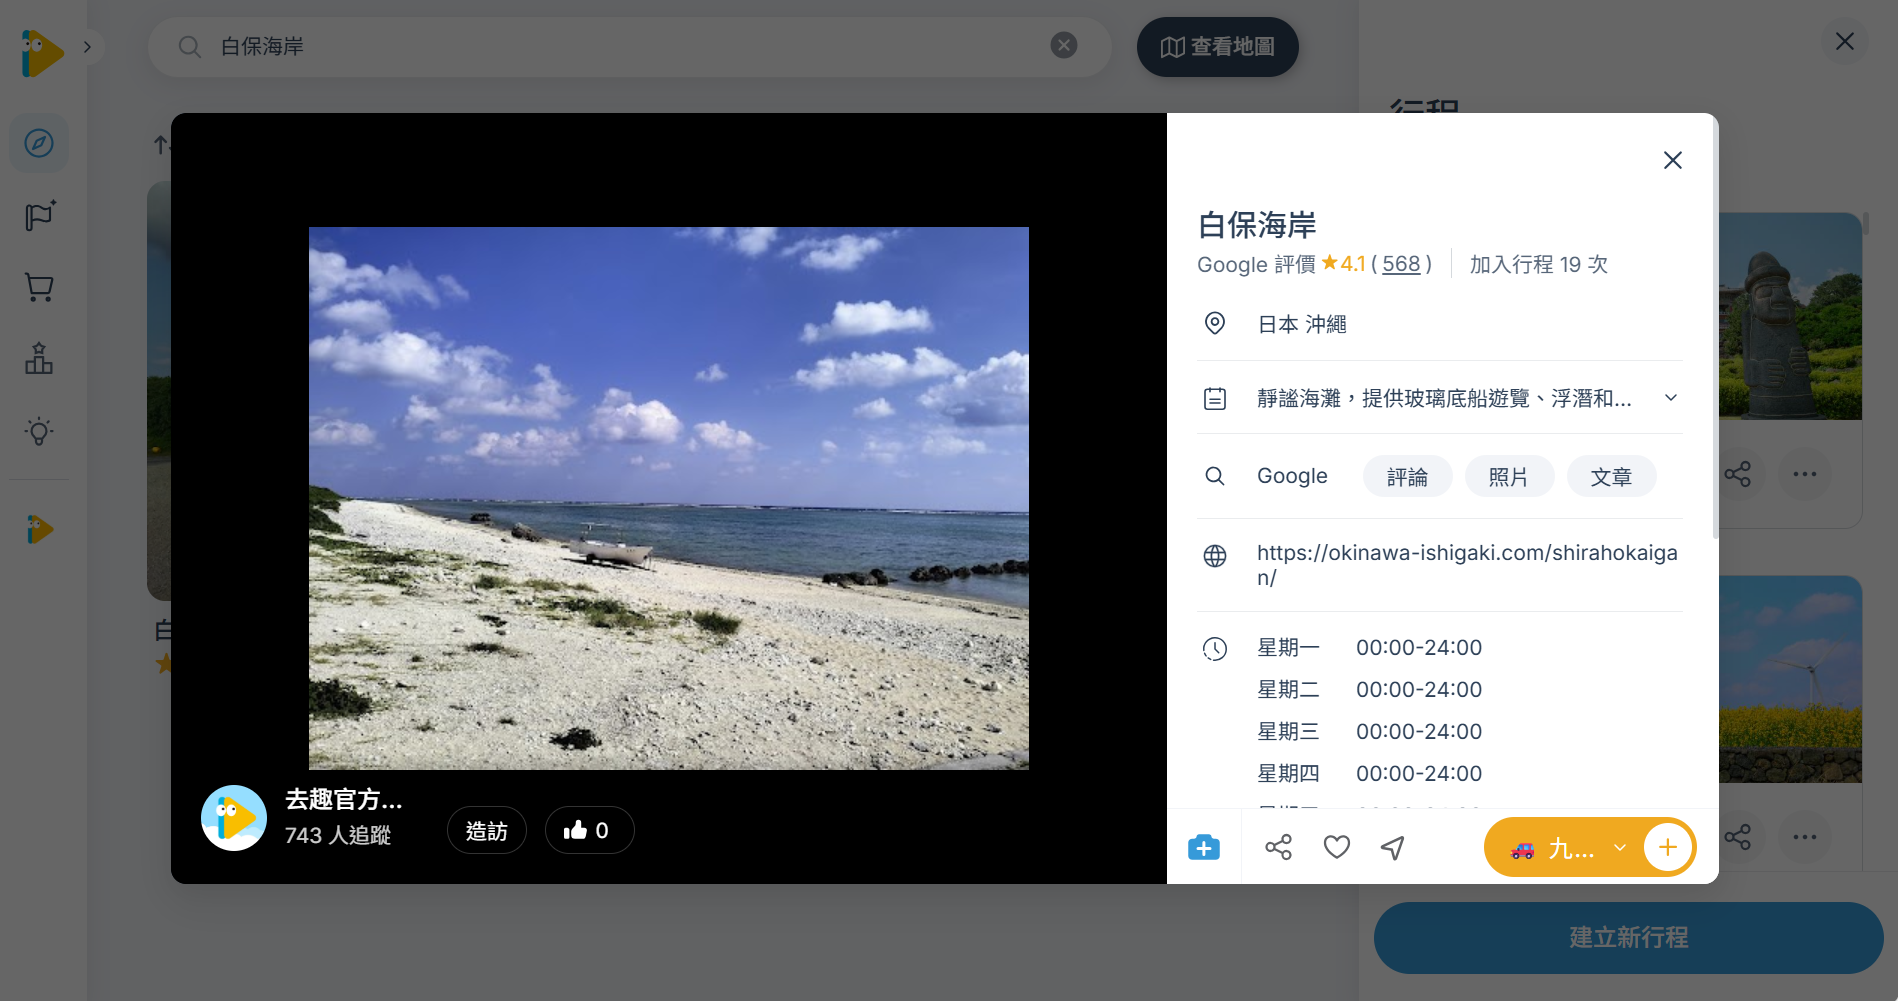Open the 568 Google reviews link
This screenshot has width=1898, height=1001.
click(1401, 264)
